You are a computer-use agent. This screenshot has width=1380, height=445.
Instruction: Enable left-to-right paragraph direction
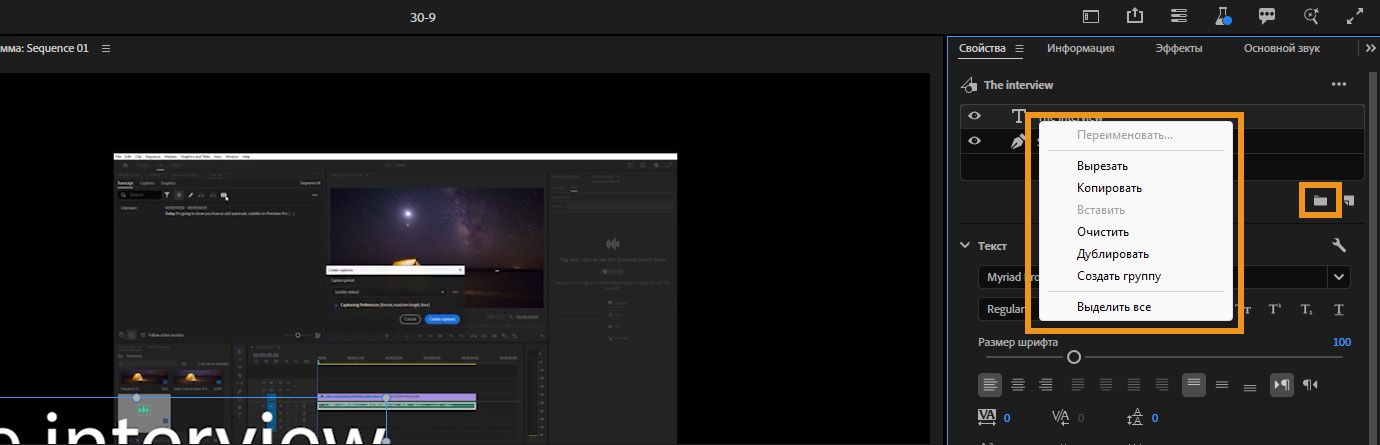(x=1281, y=384)
